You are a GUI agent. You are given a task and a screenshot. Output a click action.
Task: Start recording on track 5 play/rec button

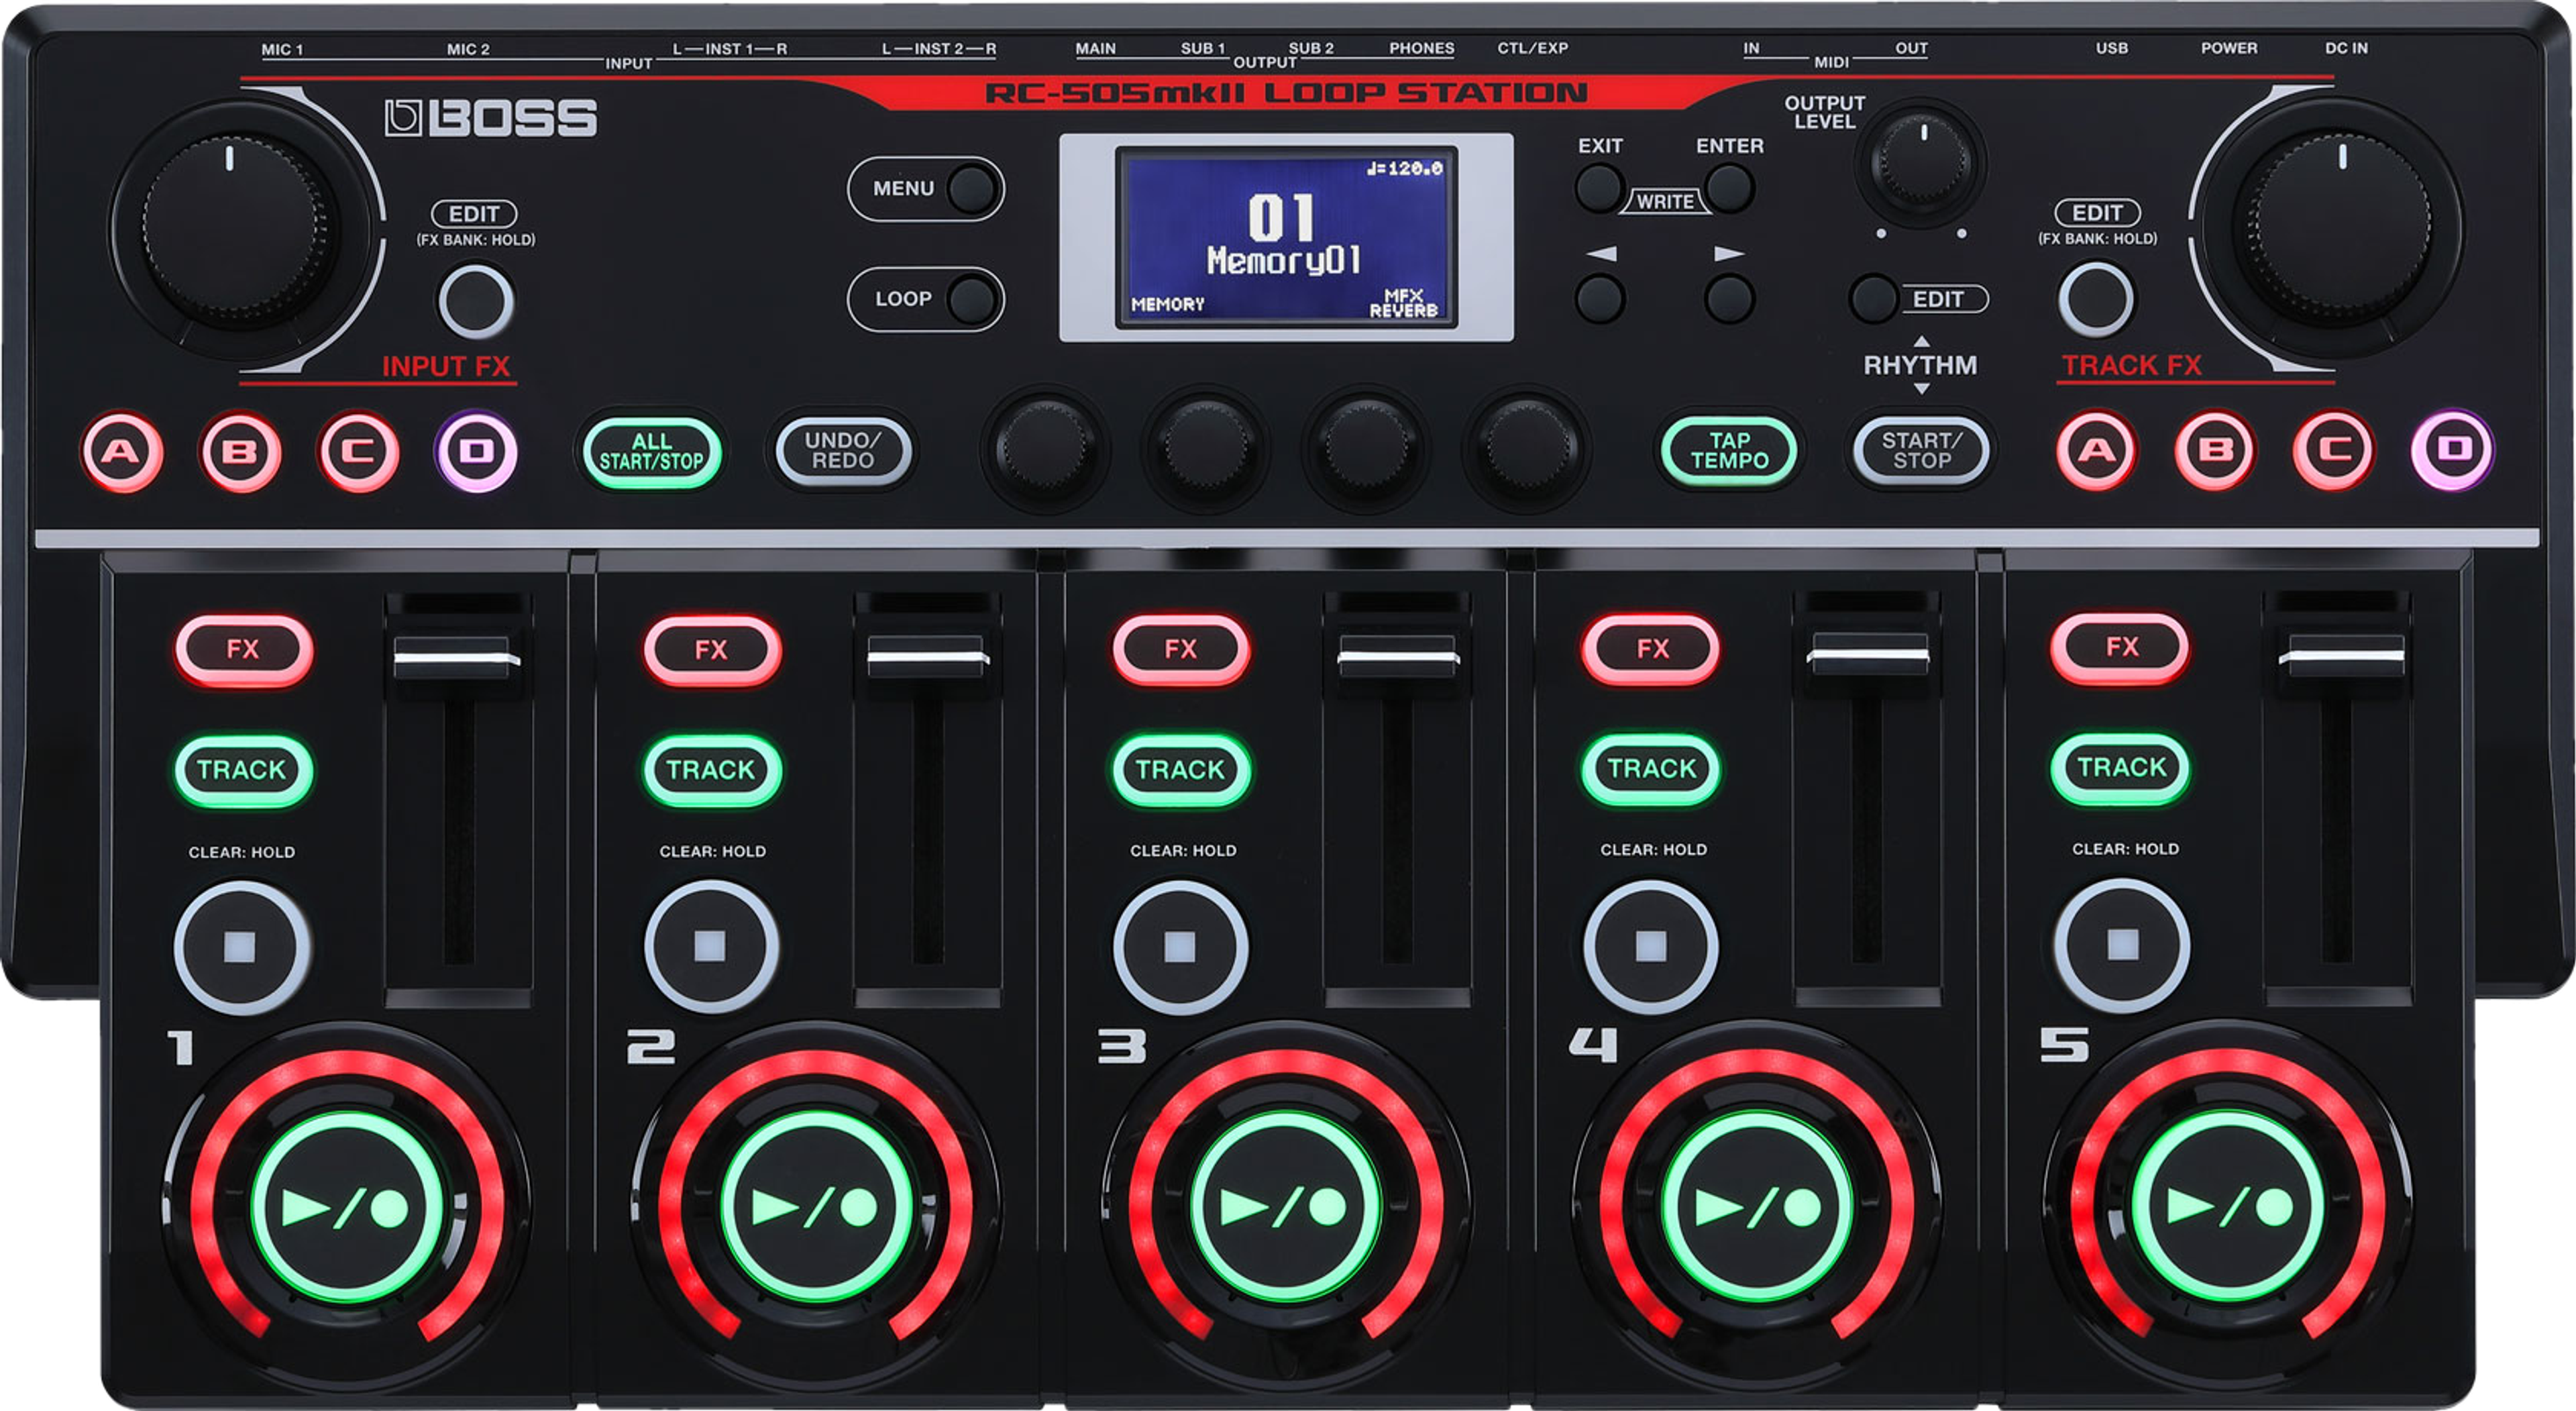[2227, 1207]
